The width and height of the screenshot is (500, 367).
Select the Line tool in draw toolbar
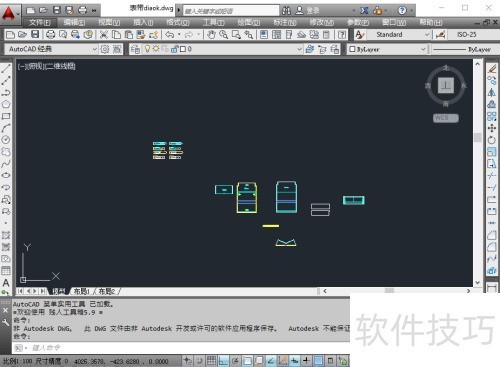click(6, 69)
